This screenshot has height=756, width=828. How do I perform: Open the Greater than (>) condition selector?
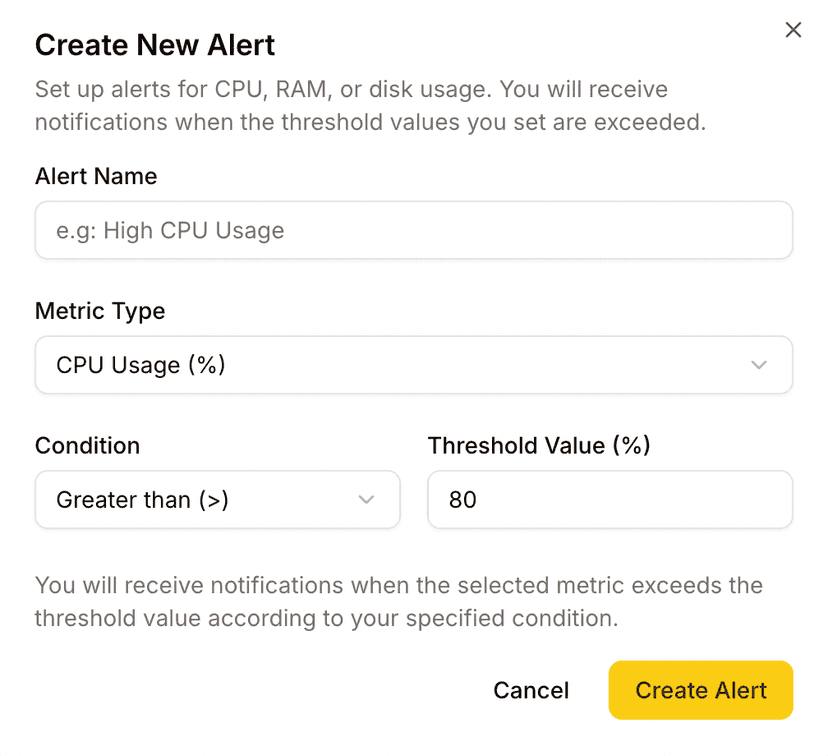pyautogui.click(x=217, y=500)
